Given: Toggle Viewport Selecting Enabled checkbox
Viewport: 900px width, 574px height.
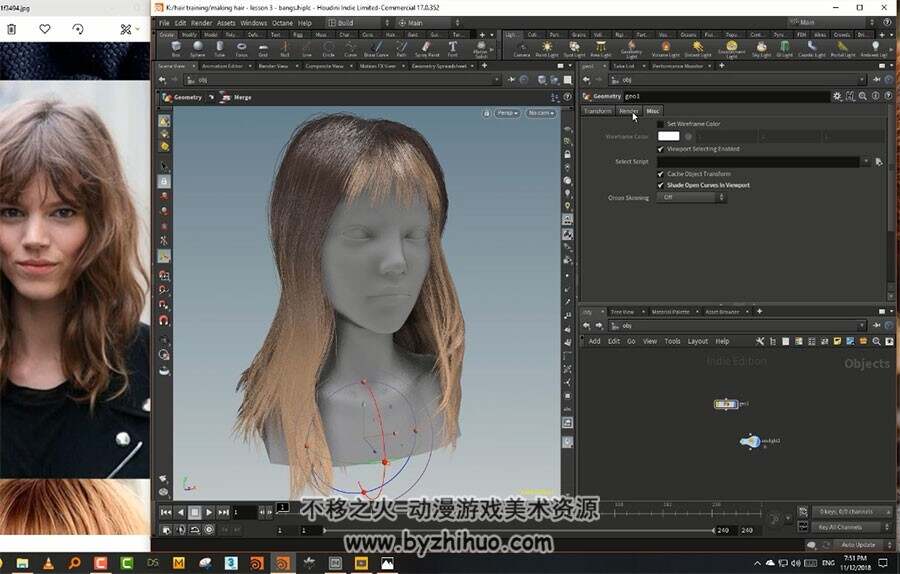Looking at the screenshot, I should [x=661, y=149].
